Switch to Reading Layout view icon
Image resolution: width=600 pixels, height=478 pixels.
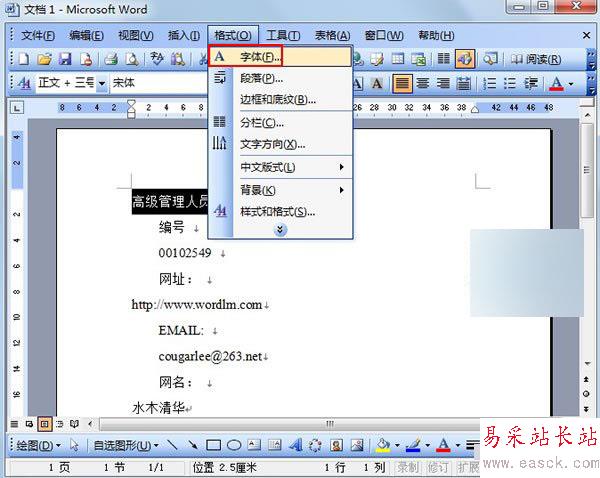tap(74, 424)
